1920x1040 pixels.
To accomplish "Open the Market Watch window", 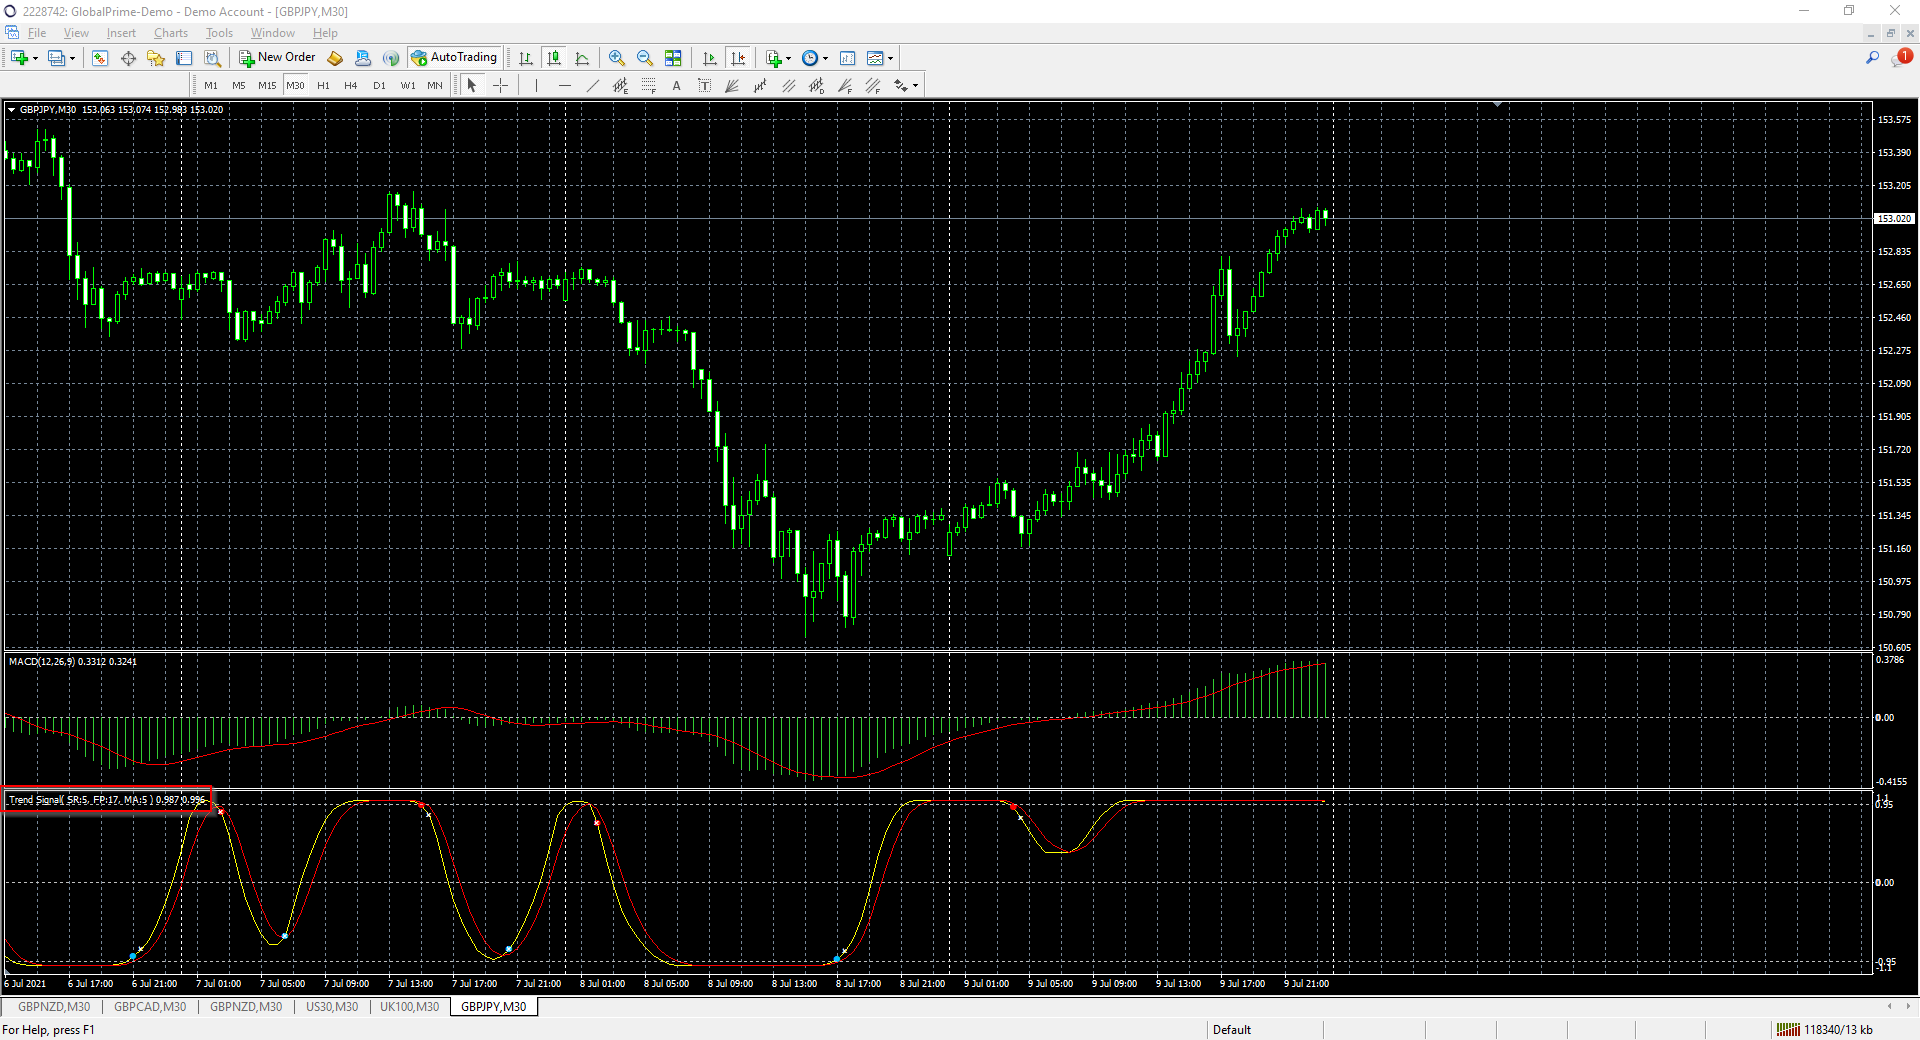I will tap(100, 58).
